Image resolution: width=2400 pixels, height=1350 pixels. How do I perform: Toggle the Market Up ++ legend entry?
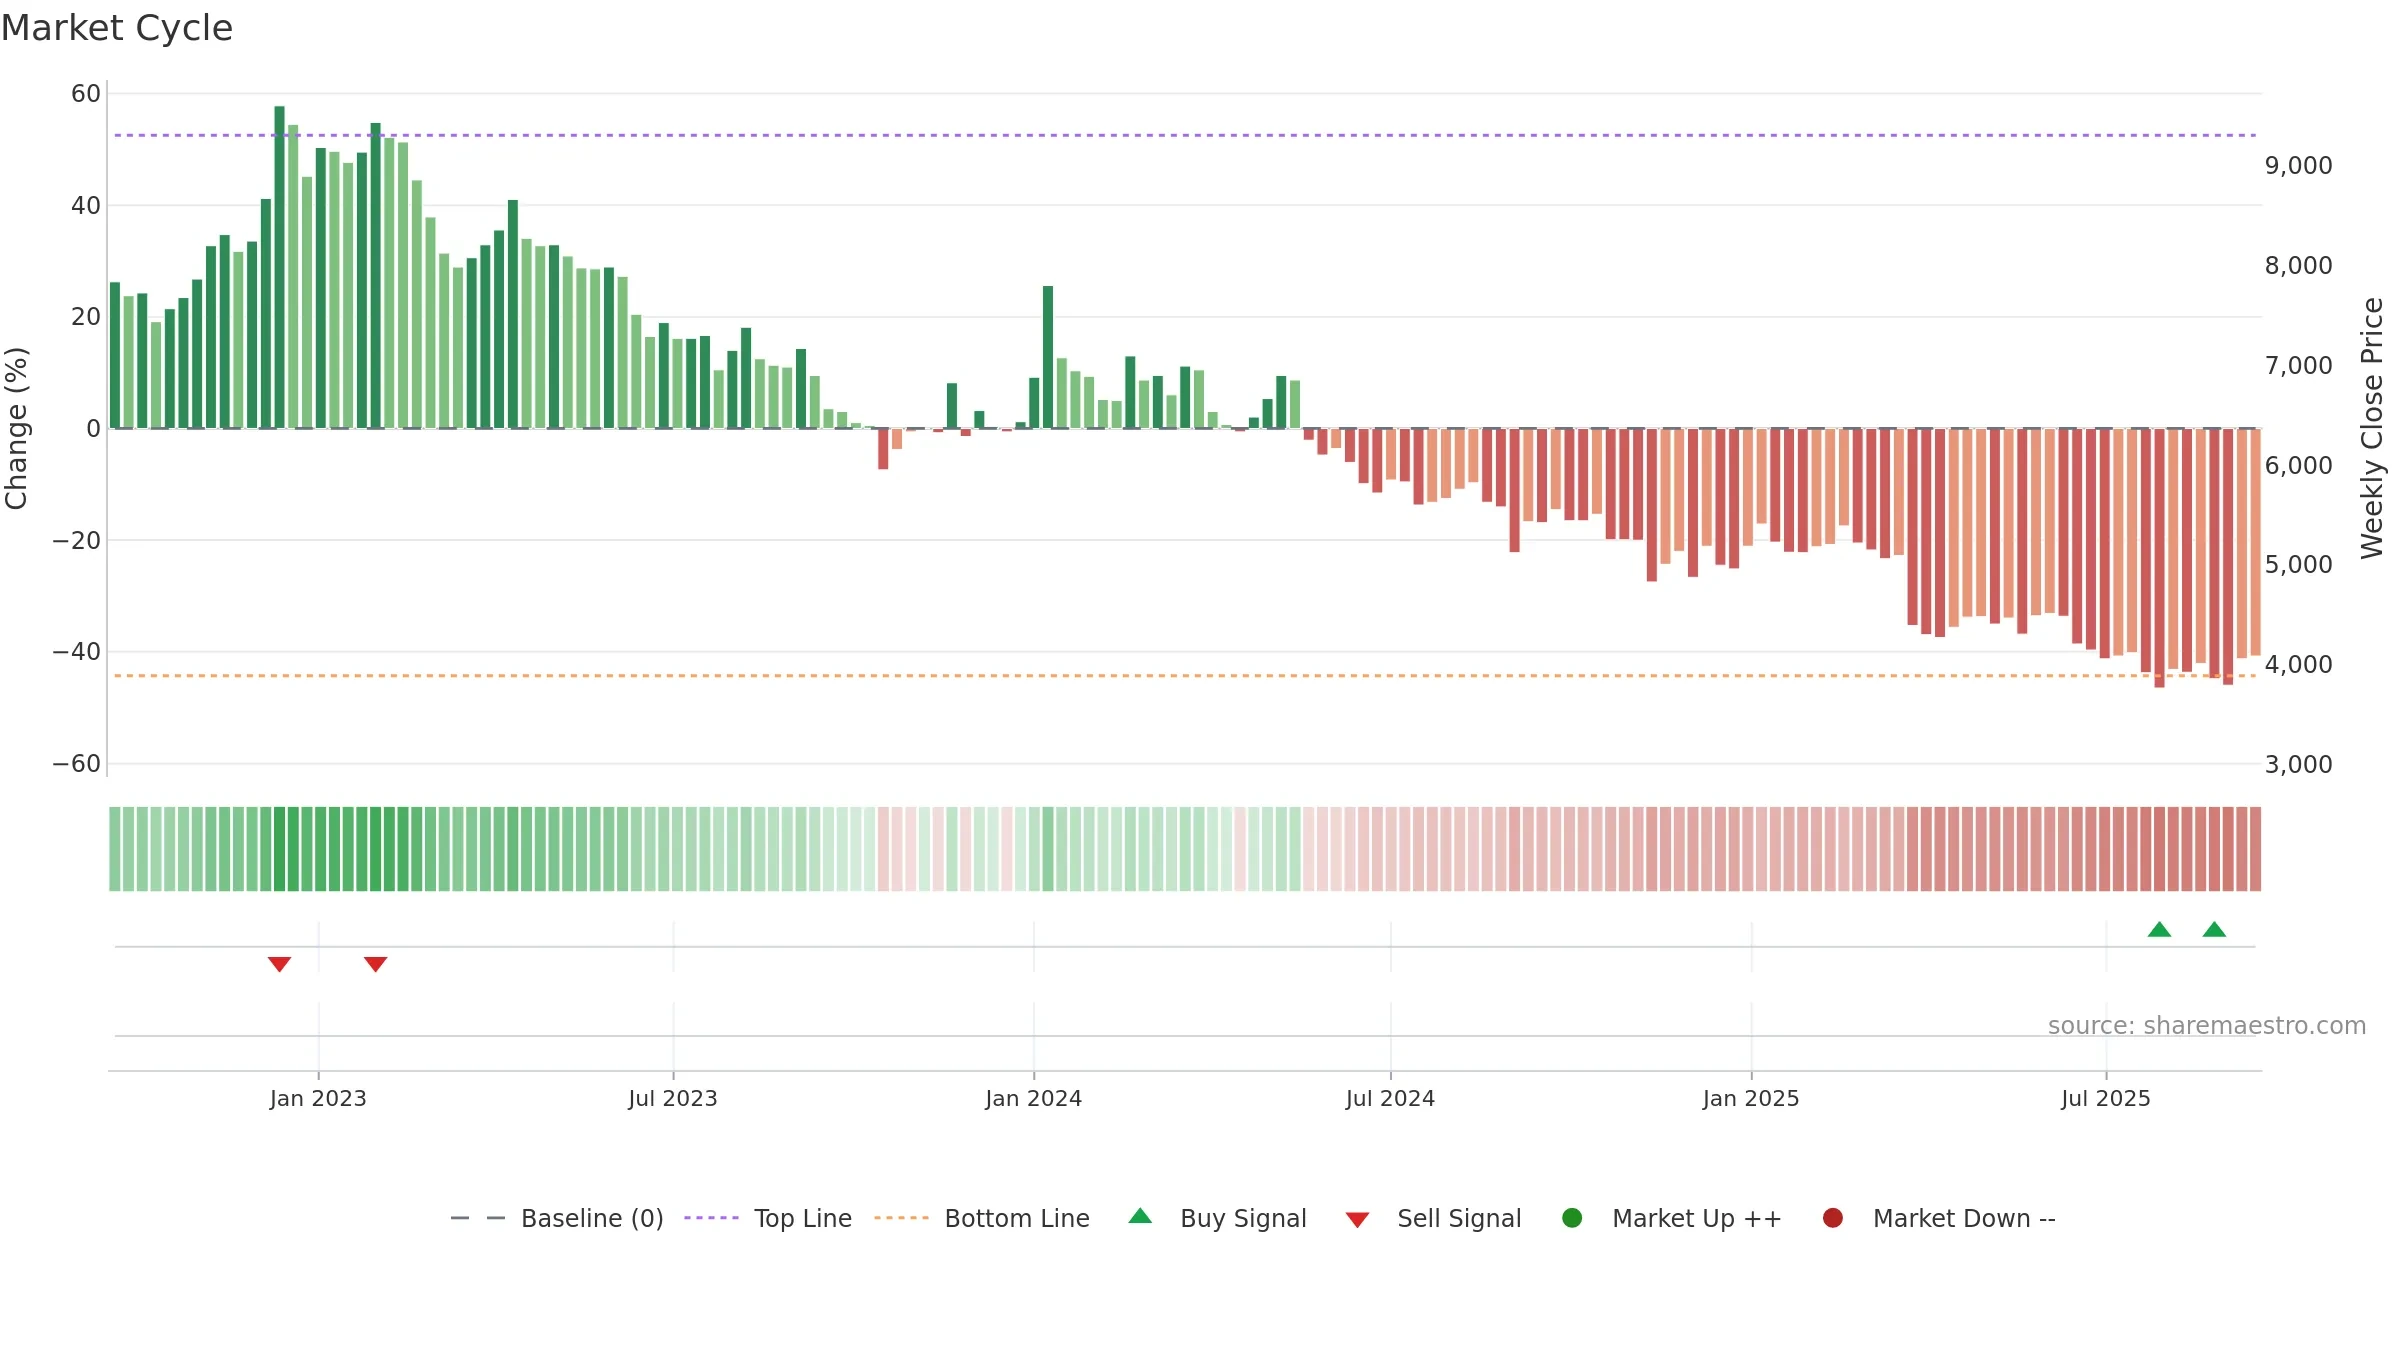1672,1218
